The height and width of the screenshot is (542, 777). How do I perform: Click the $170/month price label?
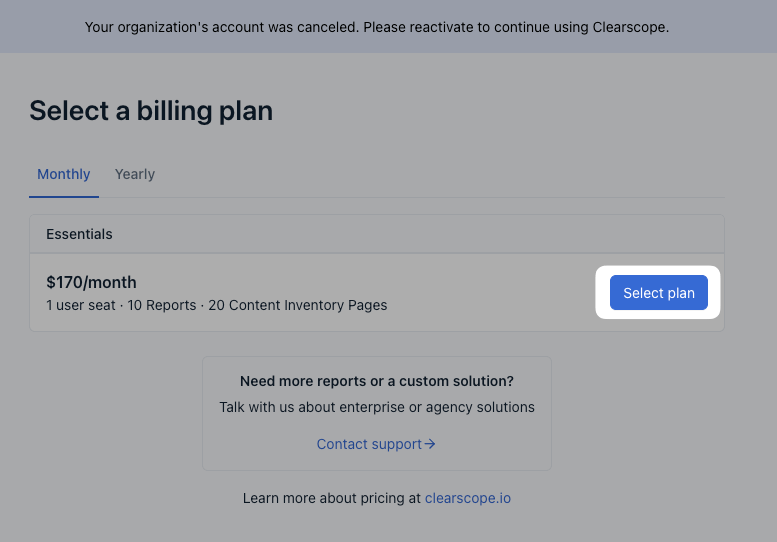click(91, 283)
